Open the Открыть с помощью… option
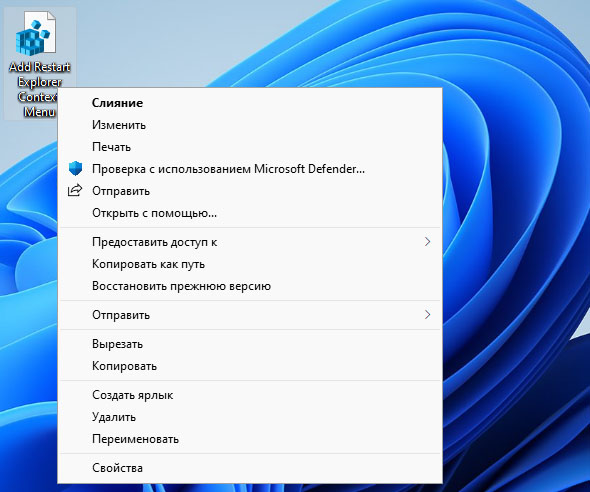The height and width of the screenshot is (492, 590). click(x=250, y=213)
